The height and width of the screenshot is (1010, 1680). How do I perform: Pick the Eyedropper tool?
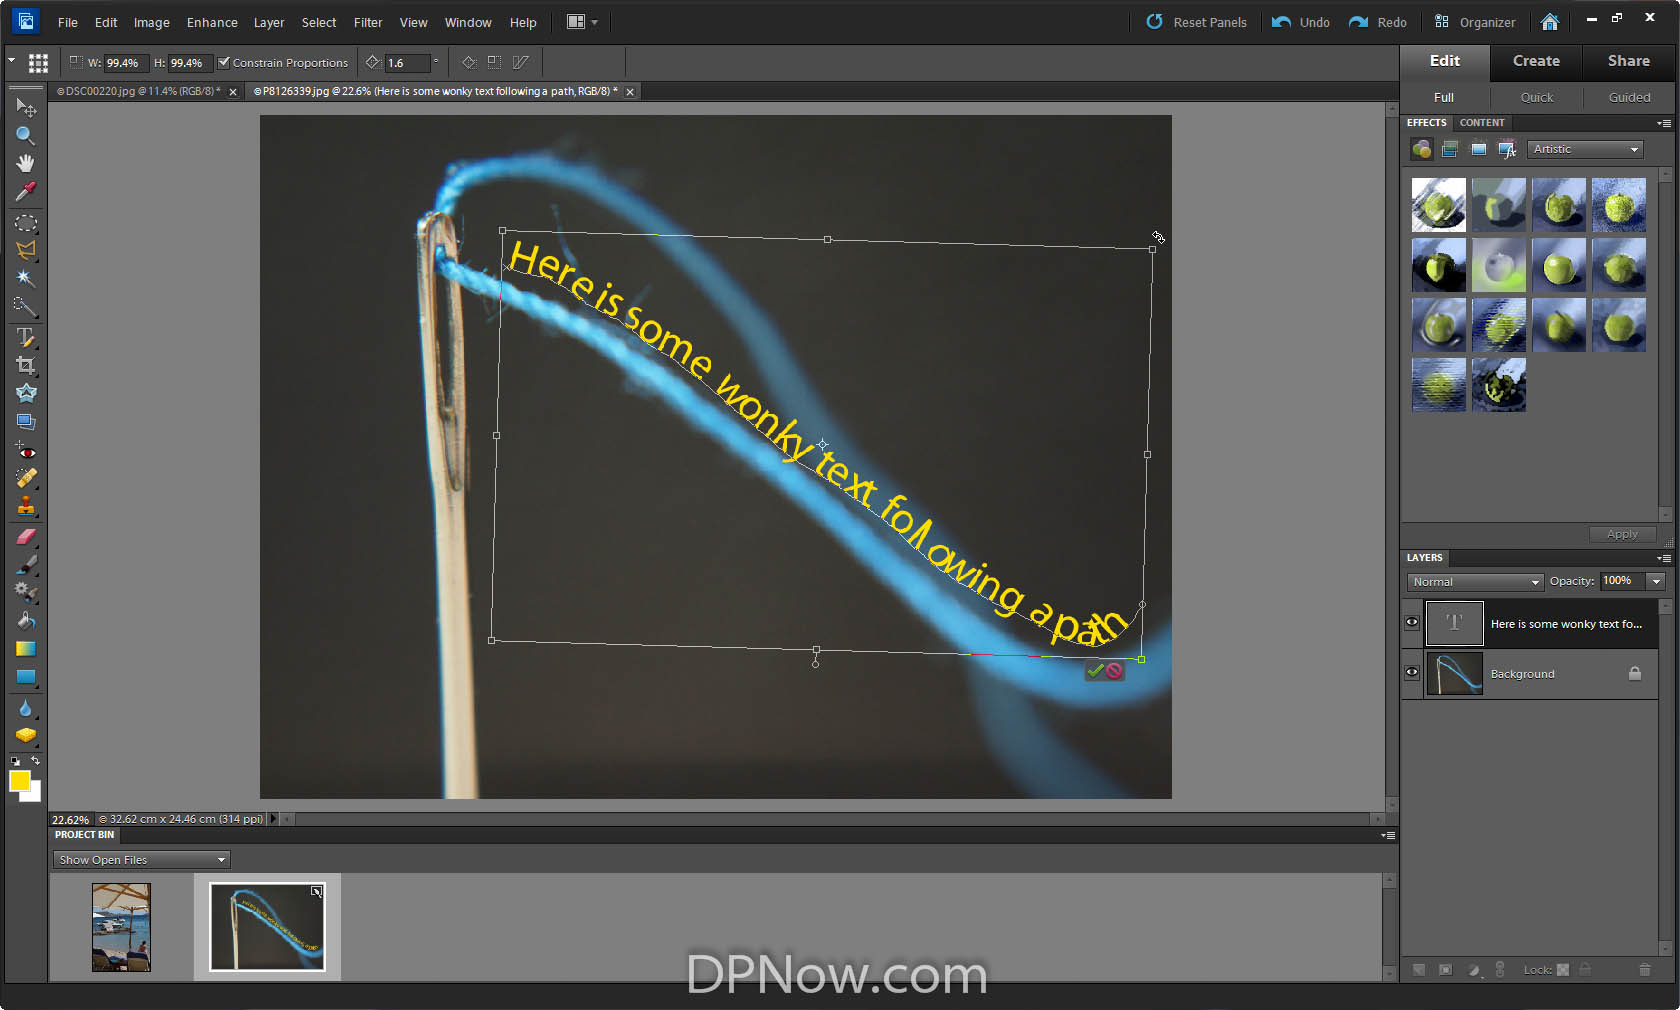click(x=26, y=191)
